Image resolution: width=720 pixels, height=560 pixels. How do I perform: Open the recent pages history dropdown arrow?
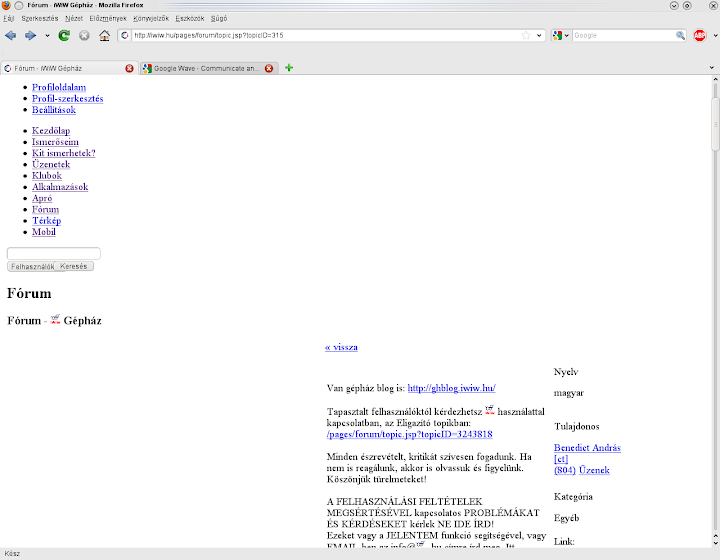point(47,35)
